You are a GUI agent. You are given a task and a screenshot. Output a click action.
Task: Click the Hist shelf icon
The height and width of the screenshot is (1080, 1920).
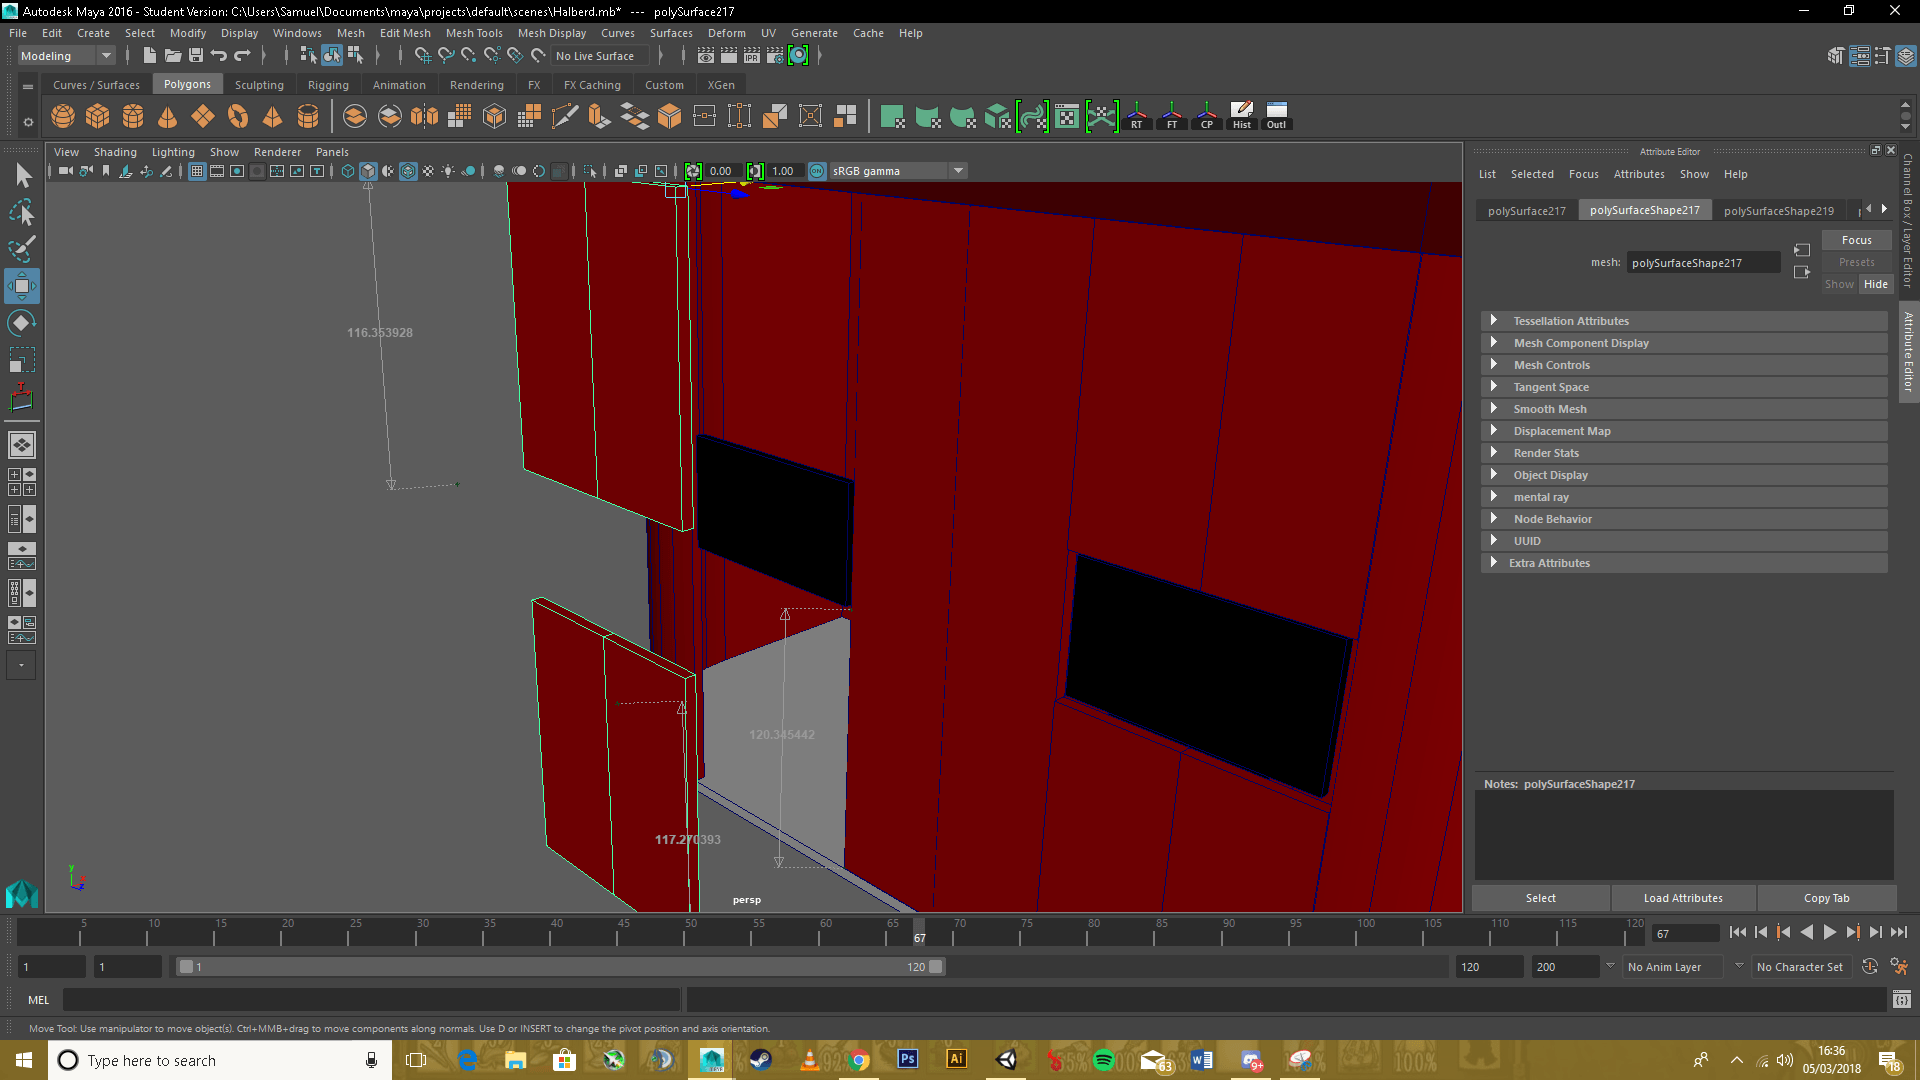1241,116
